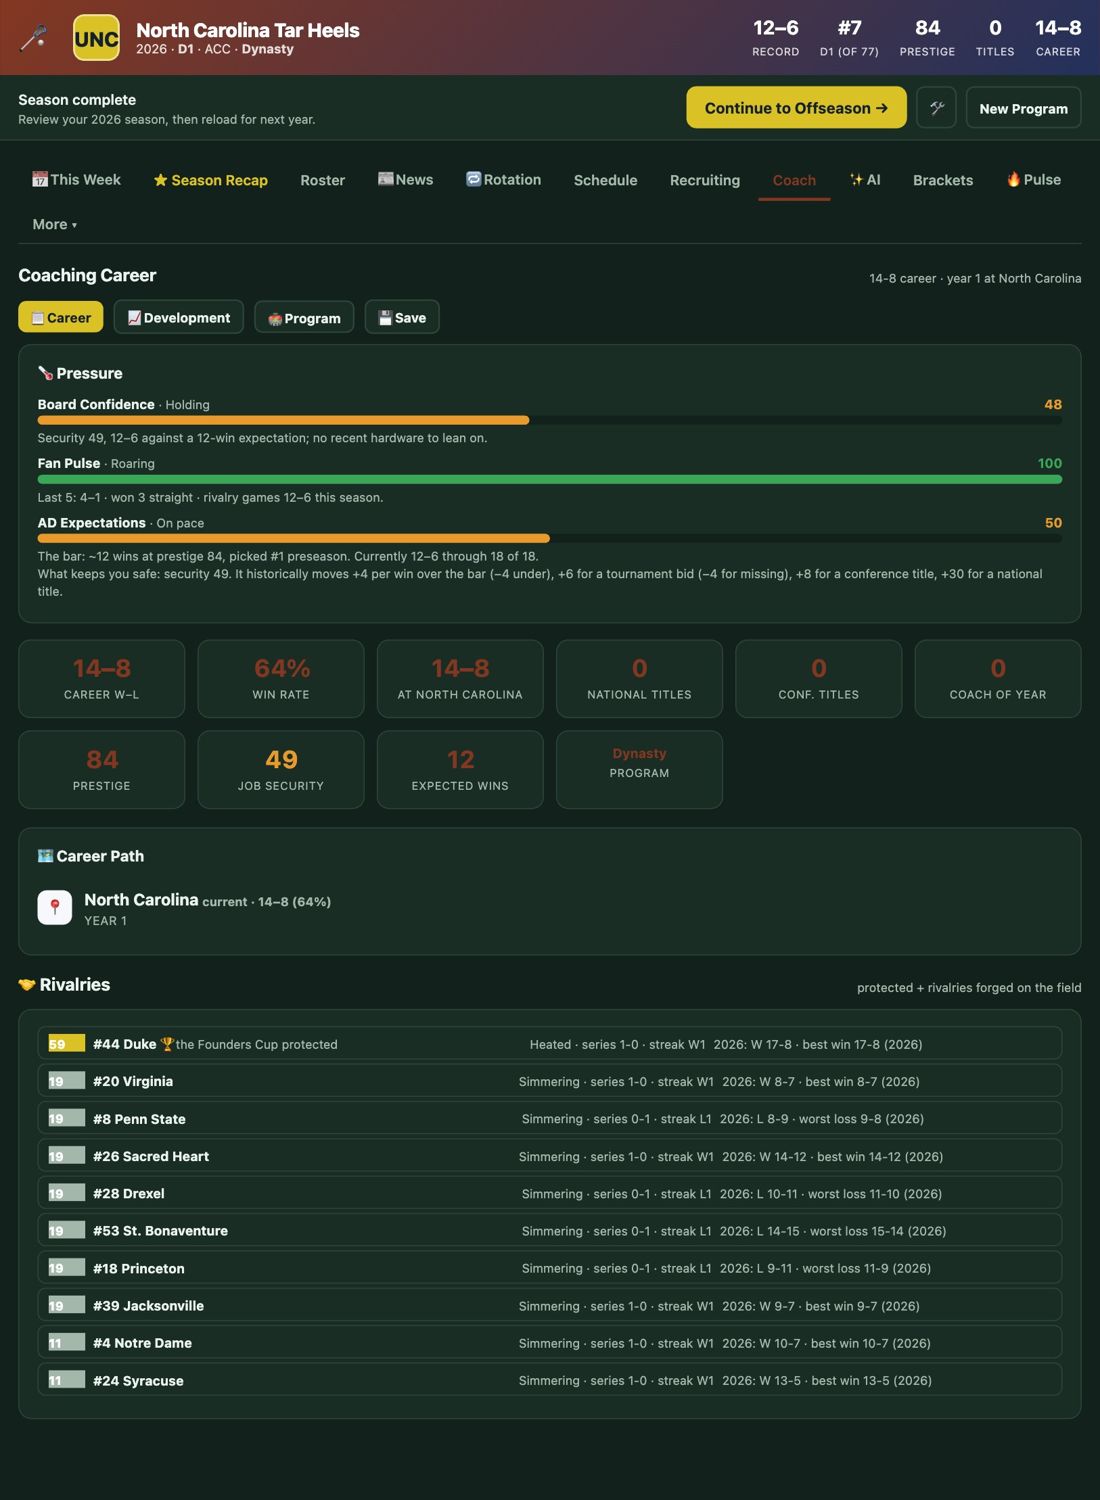Screen dimensions: 1100x1500
Task: Click North Carolina in Career Path
Action: coord(141,899)
